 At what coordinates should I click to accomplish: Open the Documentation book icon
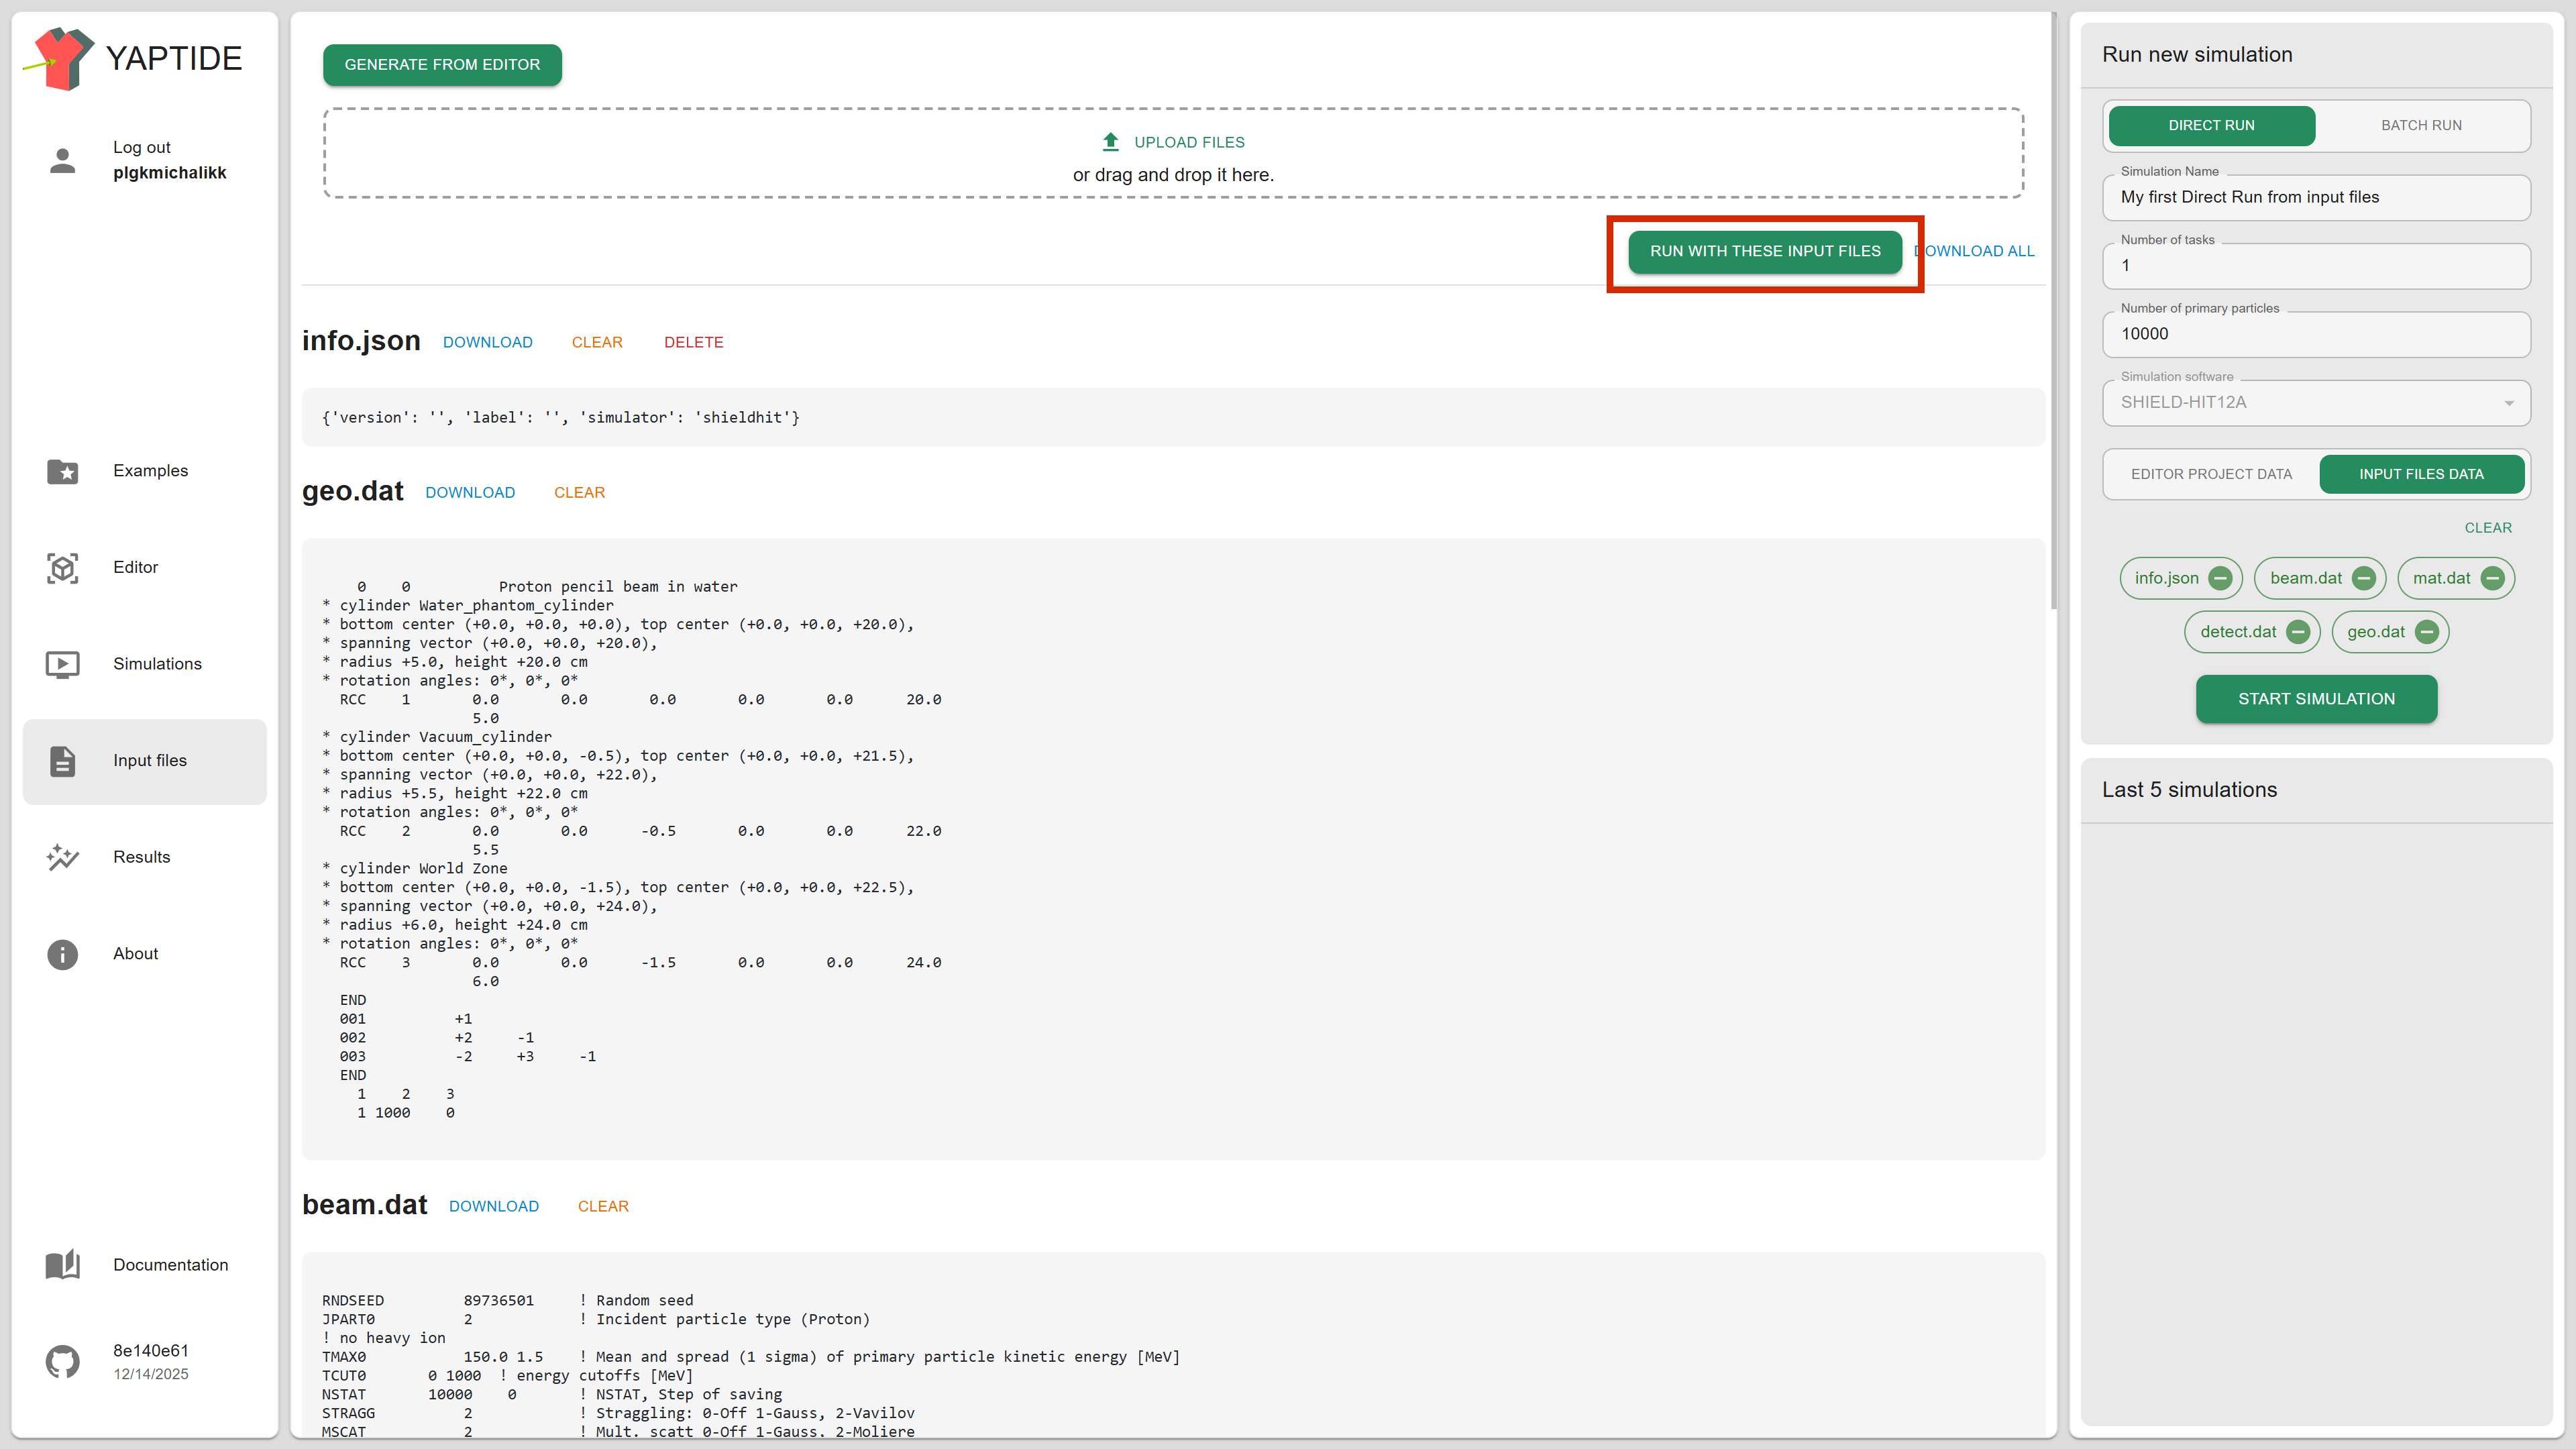[62, 1265]
